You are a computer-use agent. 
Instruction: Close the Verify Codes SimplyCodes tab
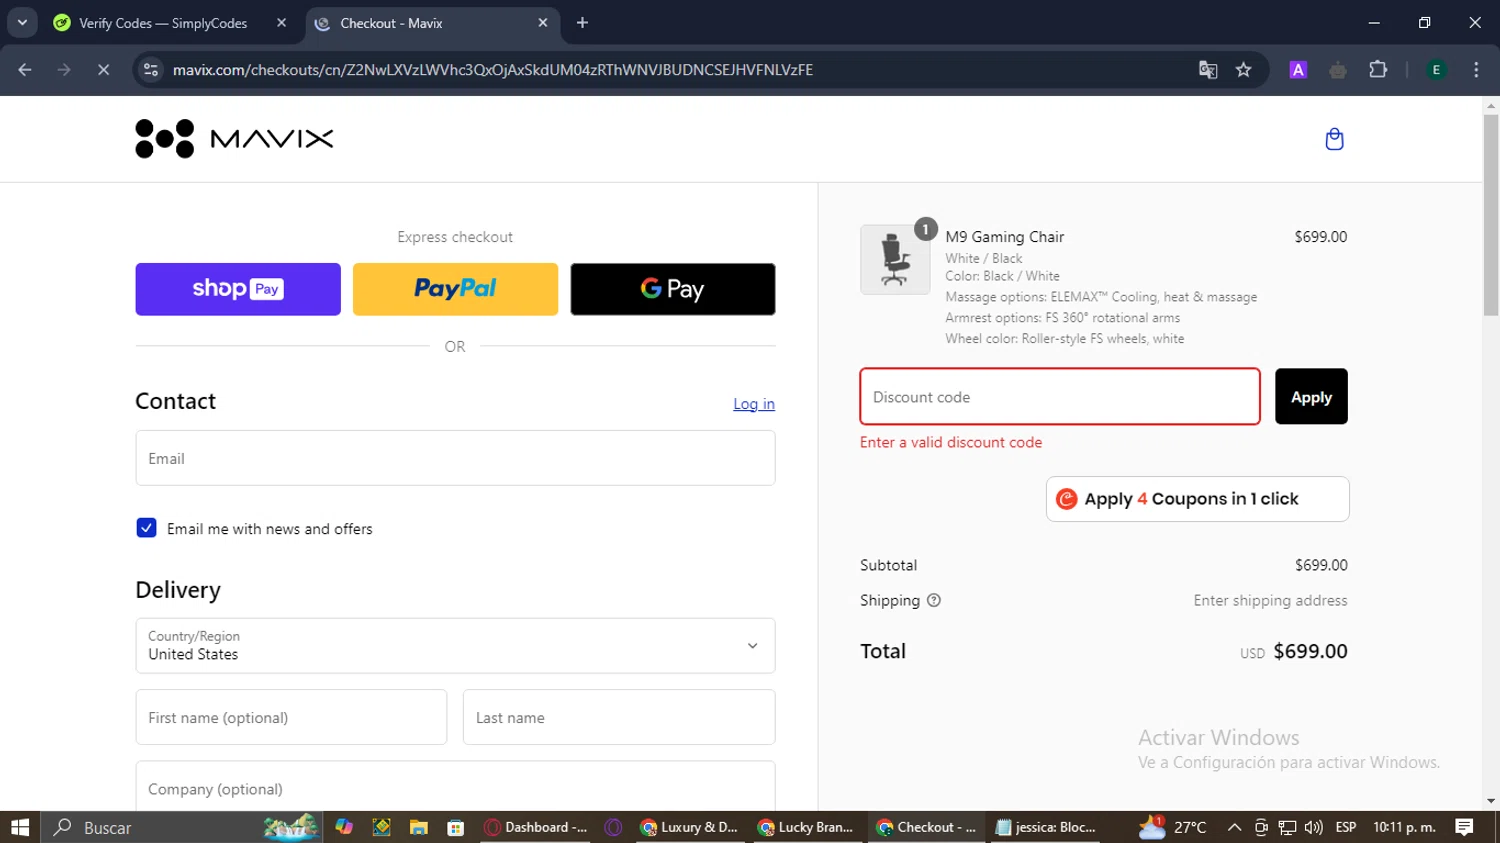click(x=281, y=23)
